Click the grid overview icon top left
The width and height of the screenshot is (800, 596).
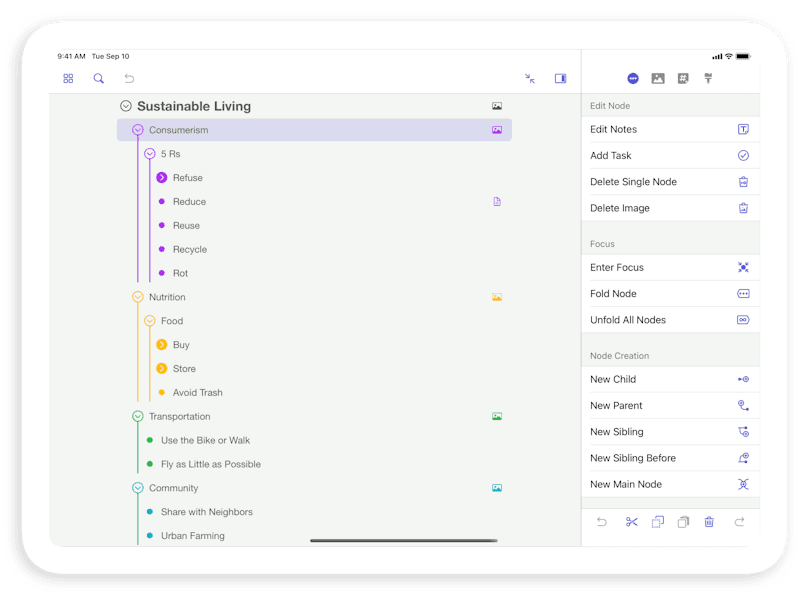(68, 78)
